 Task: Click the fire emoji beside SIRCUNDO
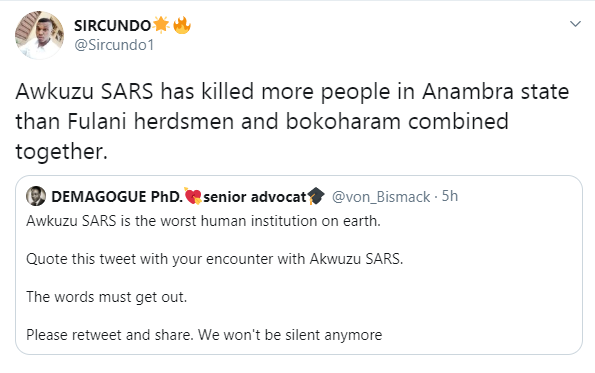coord(182,25)
